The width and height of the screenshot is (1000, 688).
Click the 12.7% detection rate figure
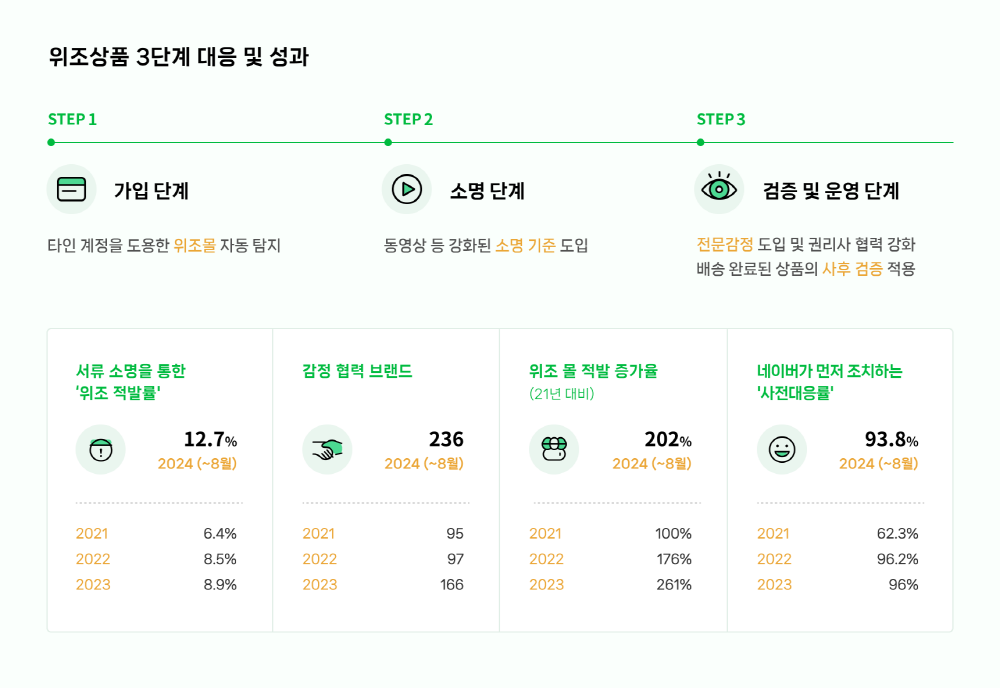pyautogui.click(x=210, y=439)
